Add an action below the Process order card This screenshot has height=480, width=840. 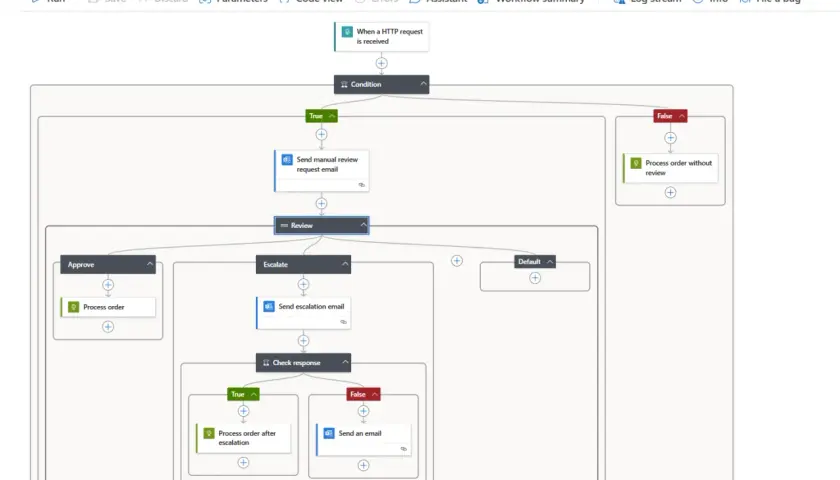pos(108,327)
